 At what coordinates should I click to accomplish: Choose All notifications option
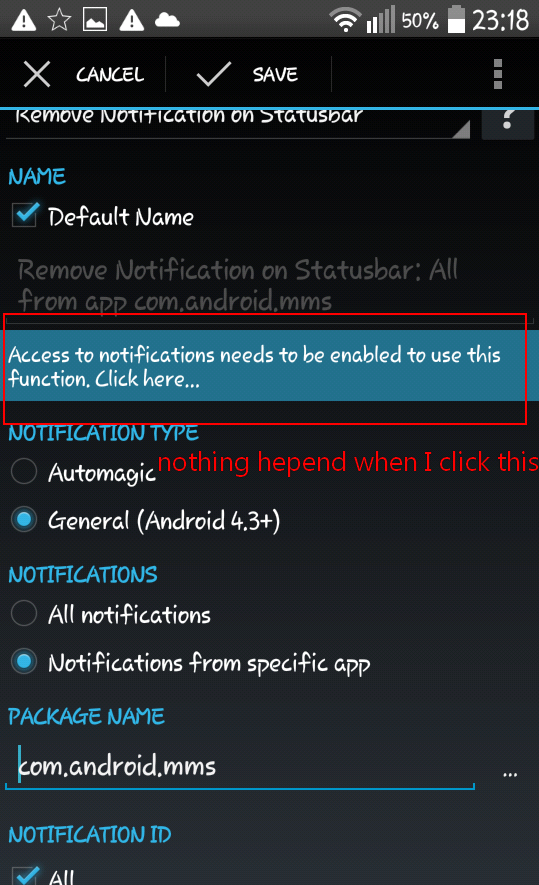coord(24,614)
